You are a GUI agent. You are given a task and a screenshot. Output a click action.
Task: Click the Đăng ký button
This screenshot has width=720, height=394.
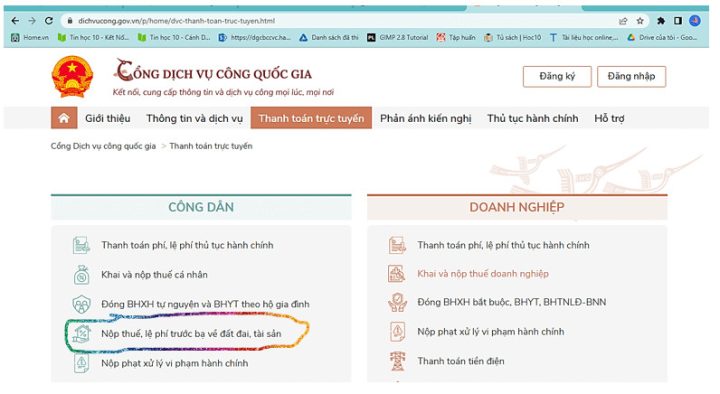(x=557, y=76)
